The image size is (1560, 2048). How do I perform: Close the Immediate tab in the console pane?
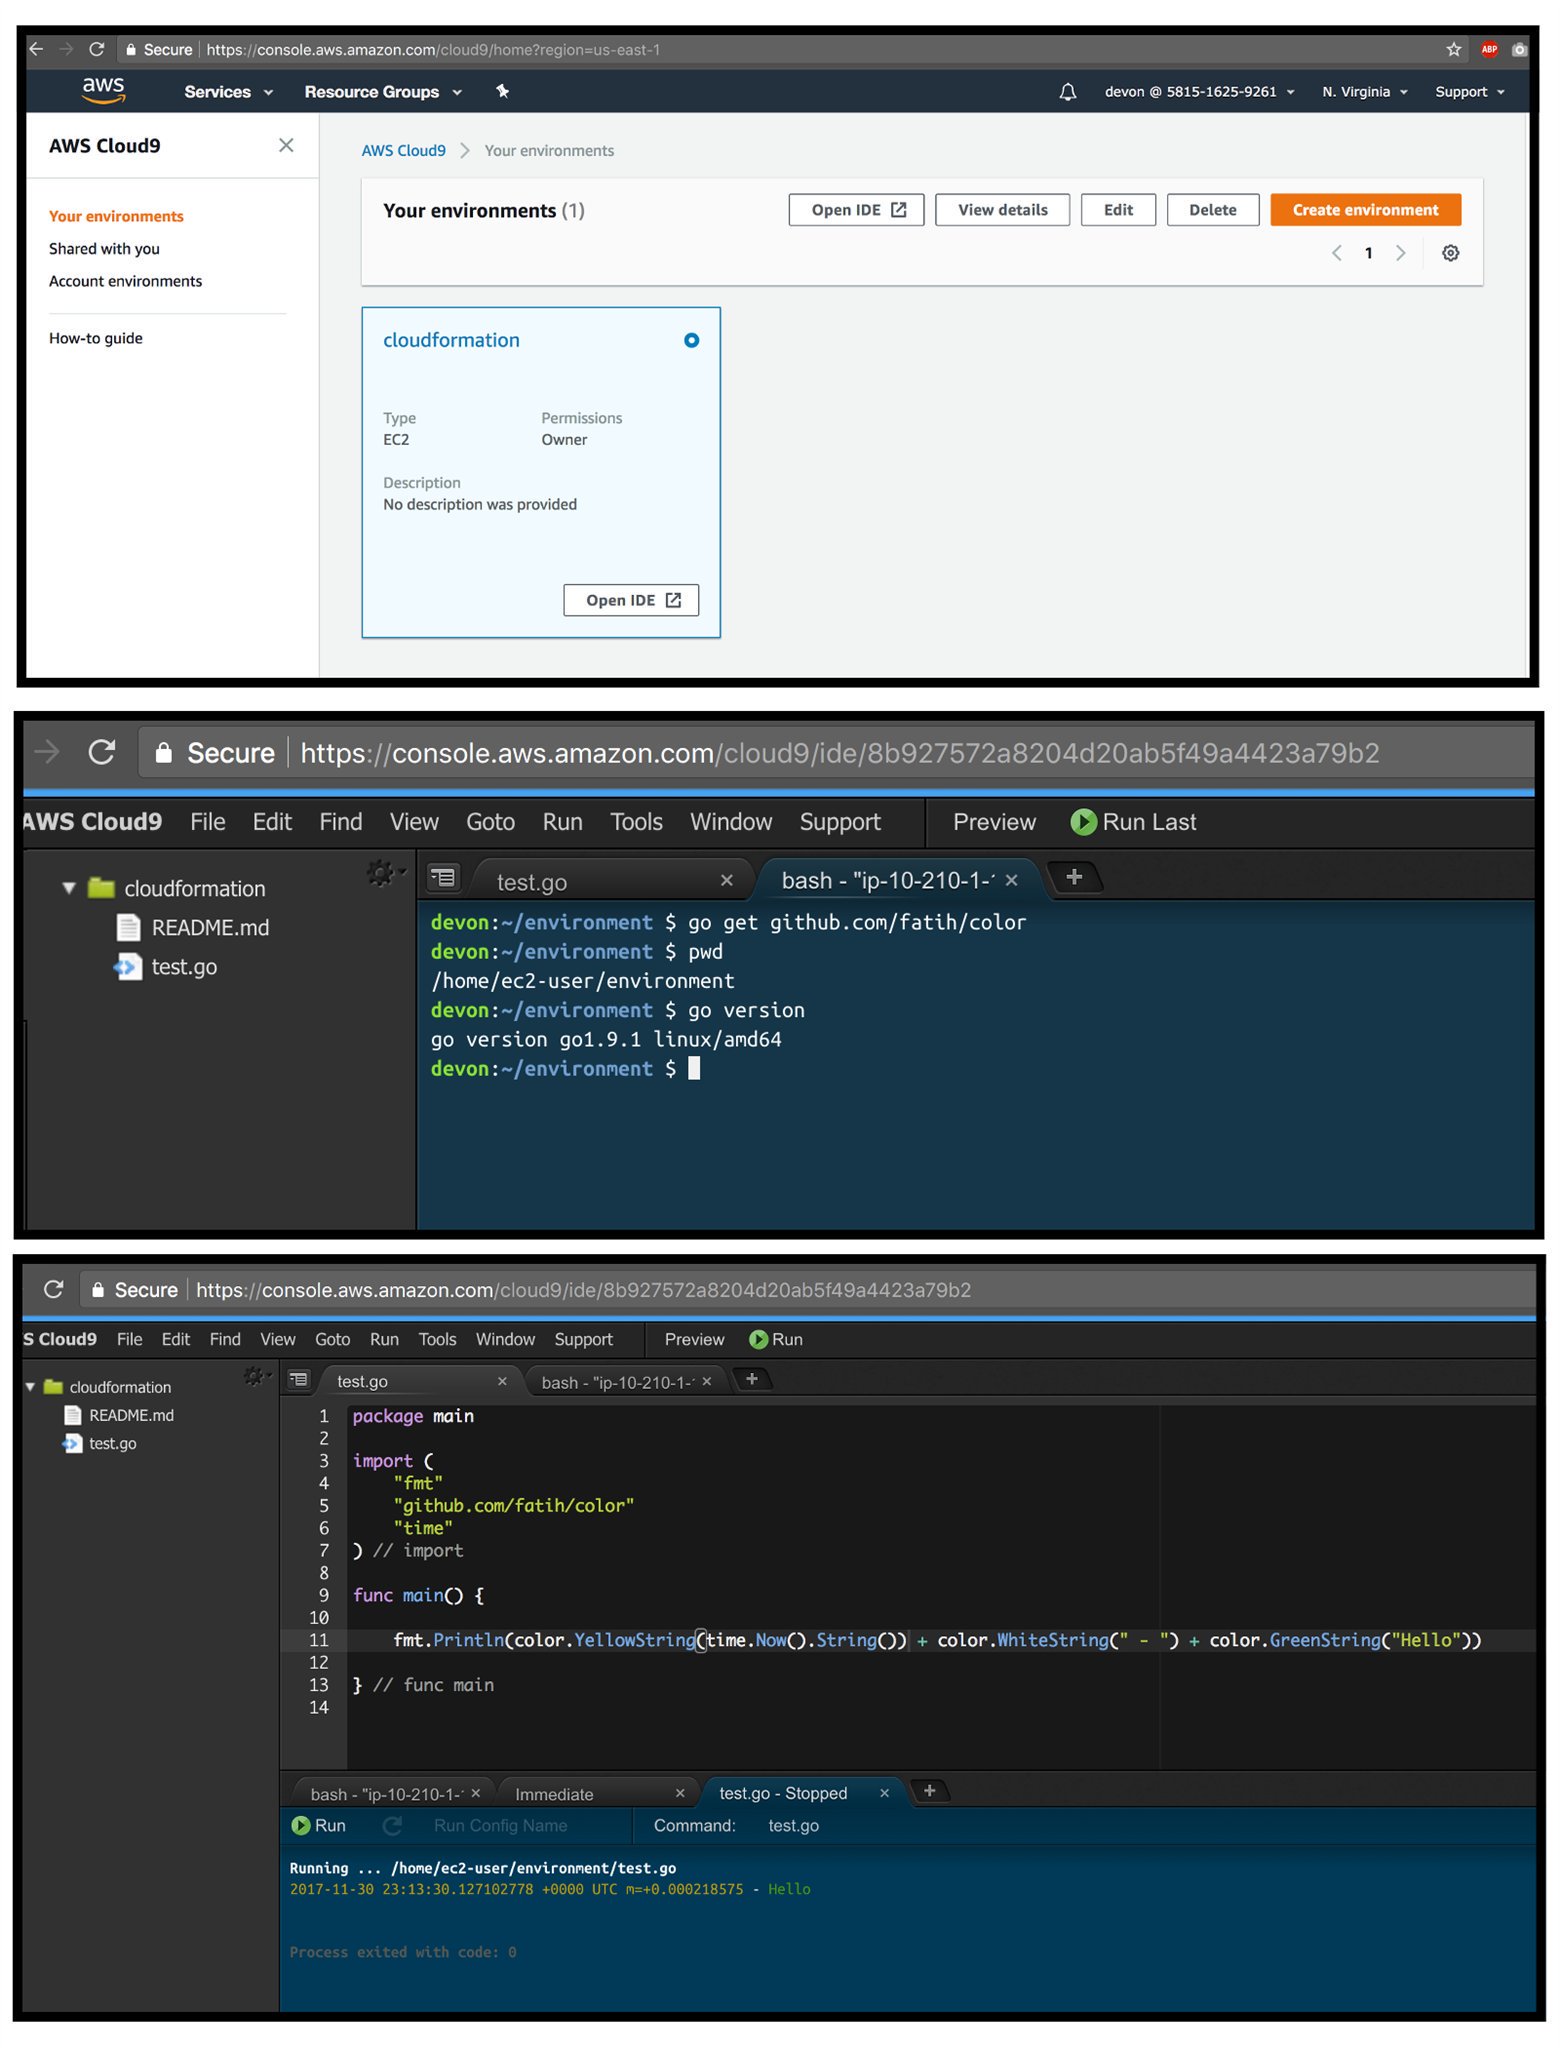click(680, 1793)
